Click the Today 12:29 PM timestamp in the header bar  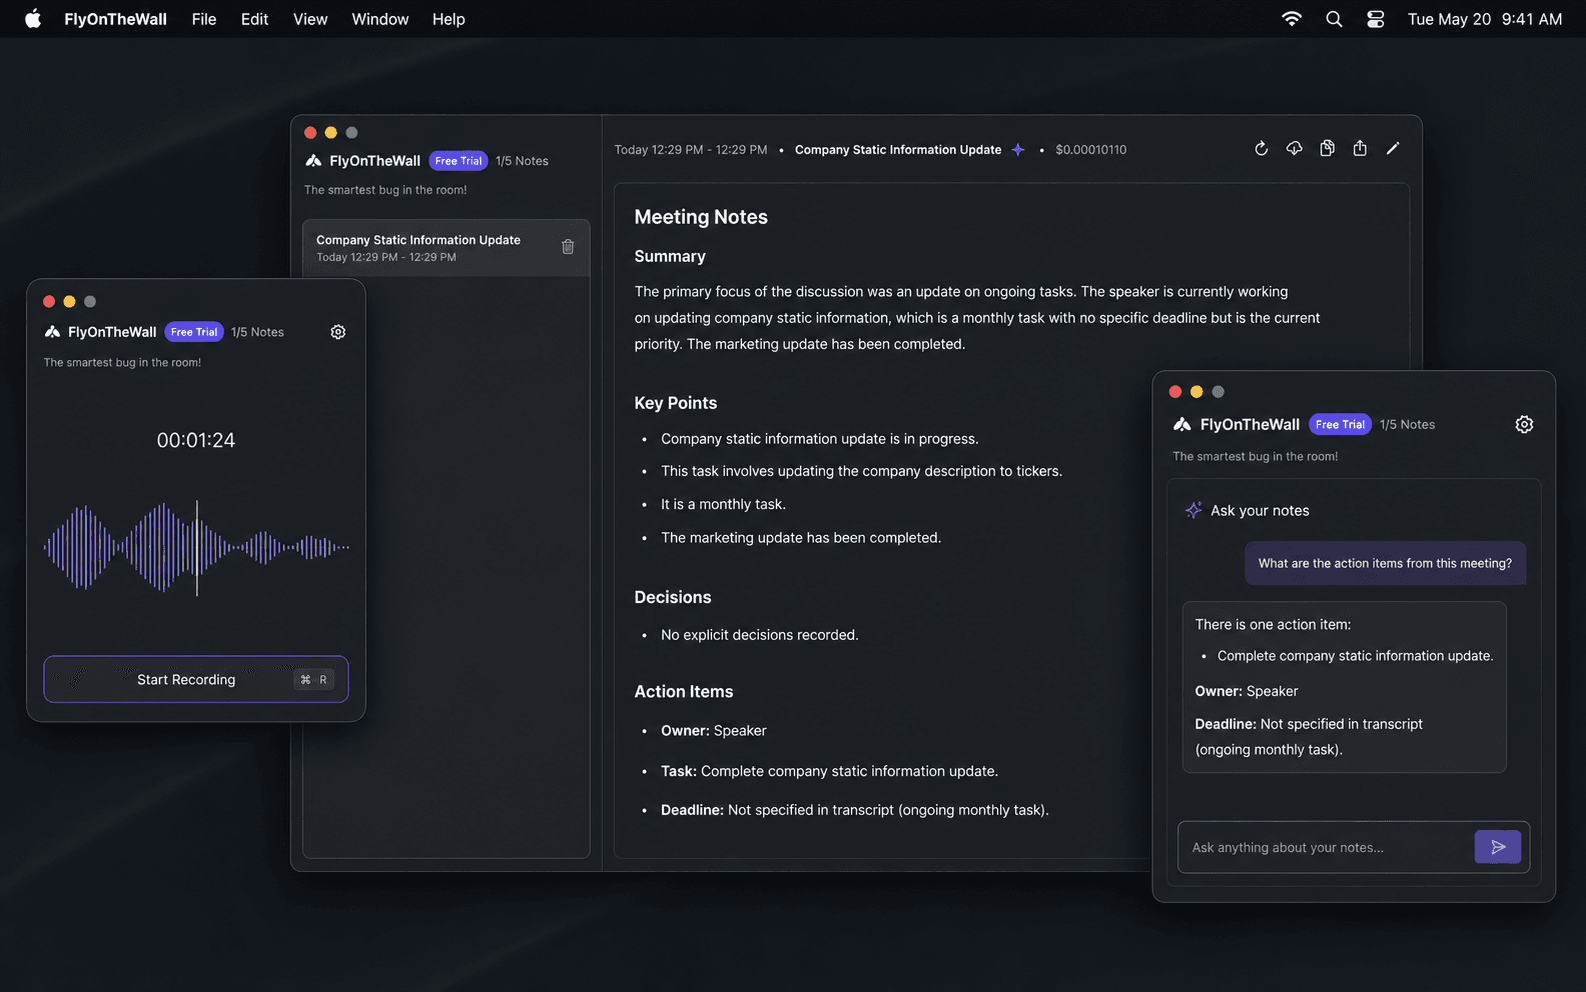pos(691,150)
